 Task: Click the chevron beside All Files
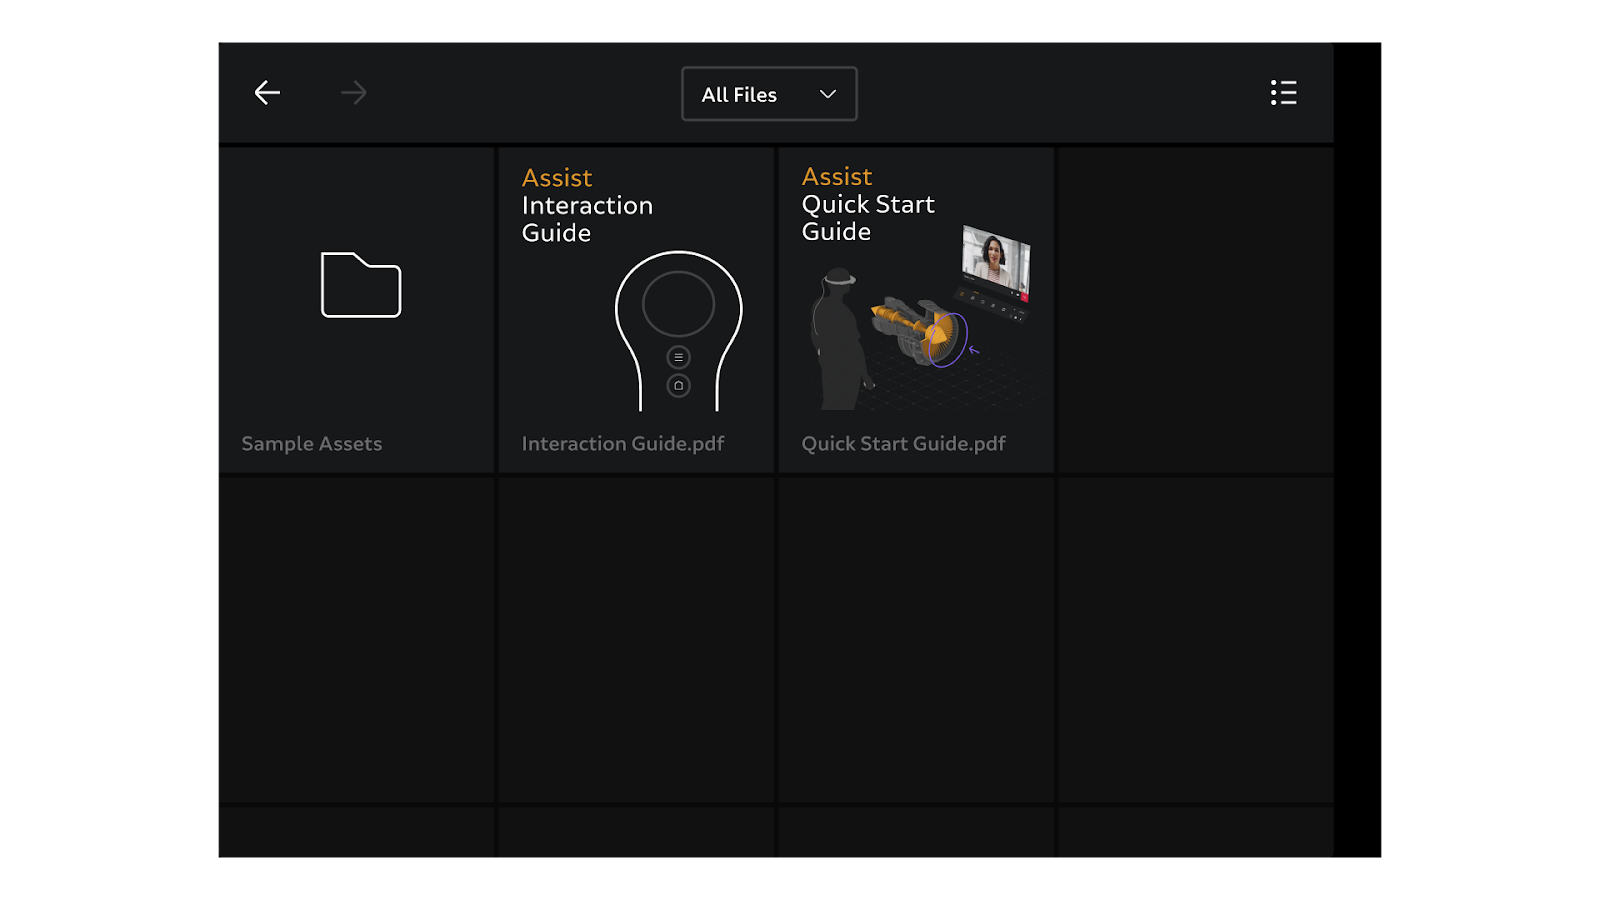(827, 93)
